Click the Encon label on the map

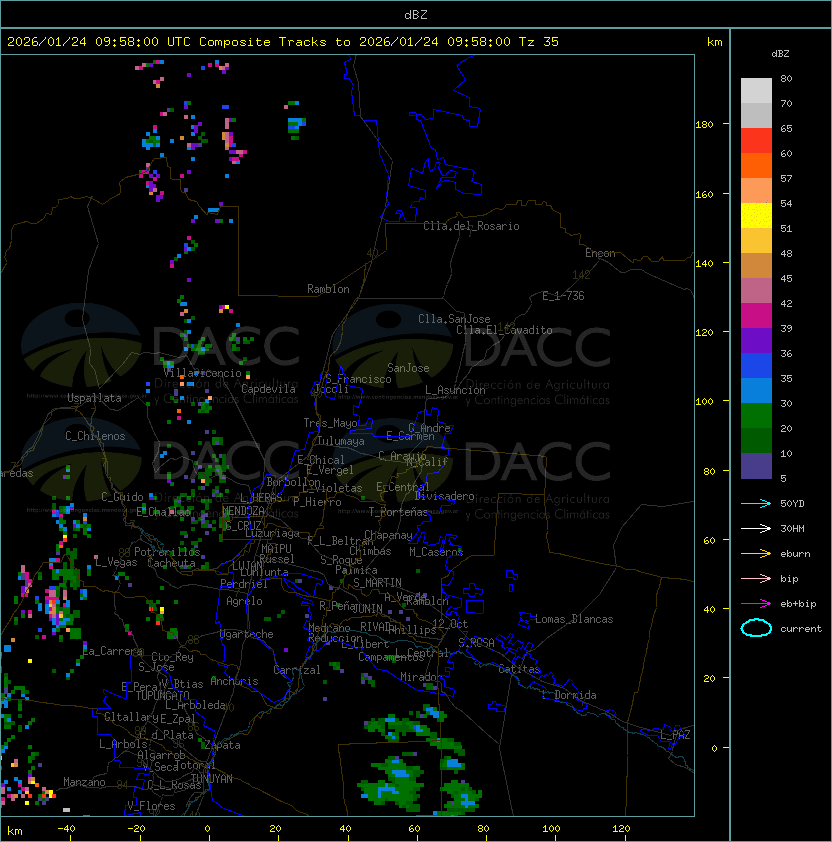pyautogui.click(x=600, y=253)
